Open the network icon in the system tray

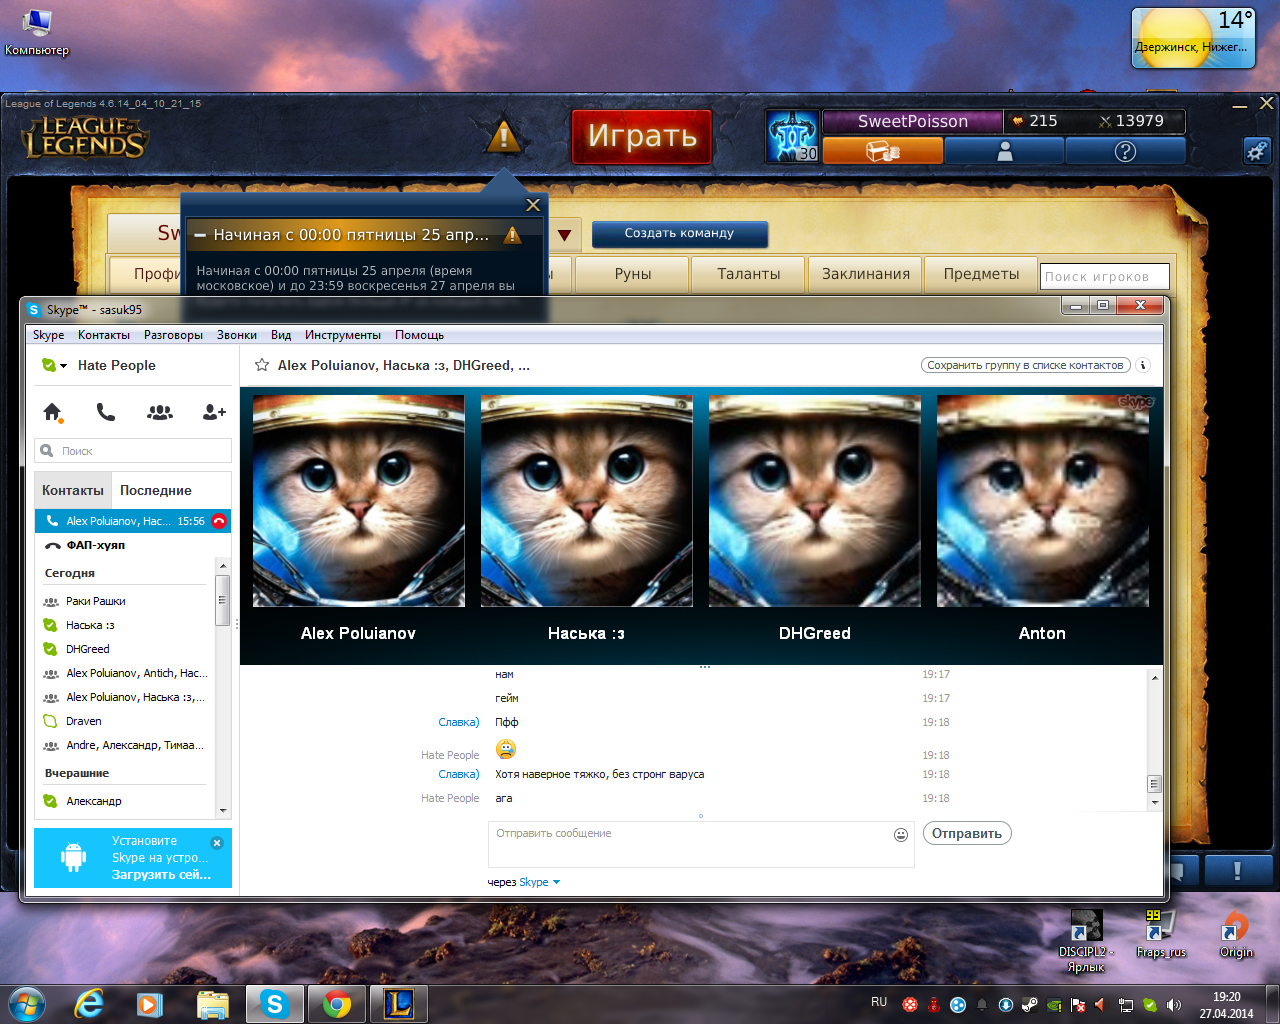pyautogui.click(x=1126, y=1004)
